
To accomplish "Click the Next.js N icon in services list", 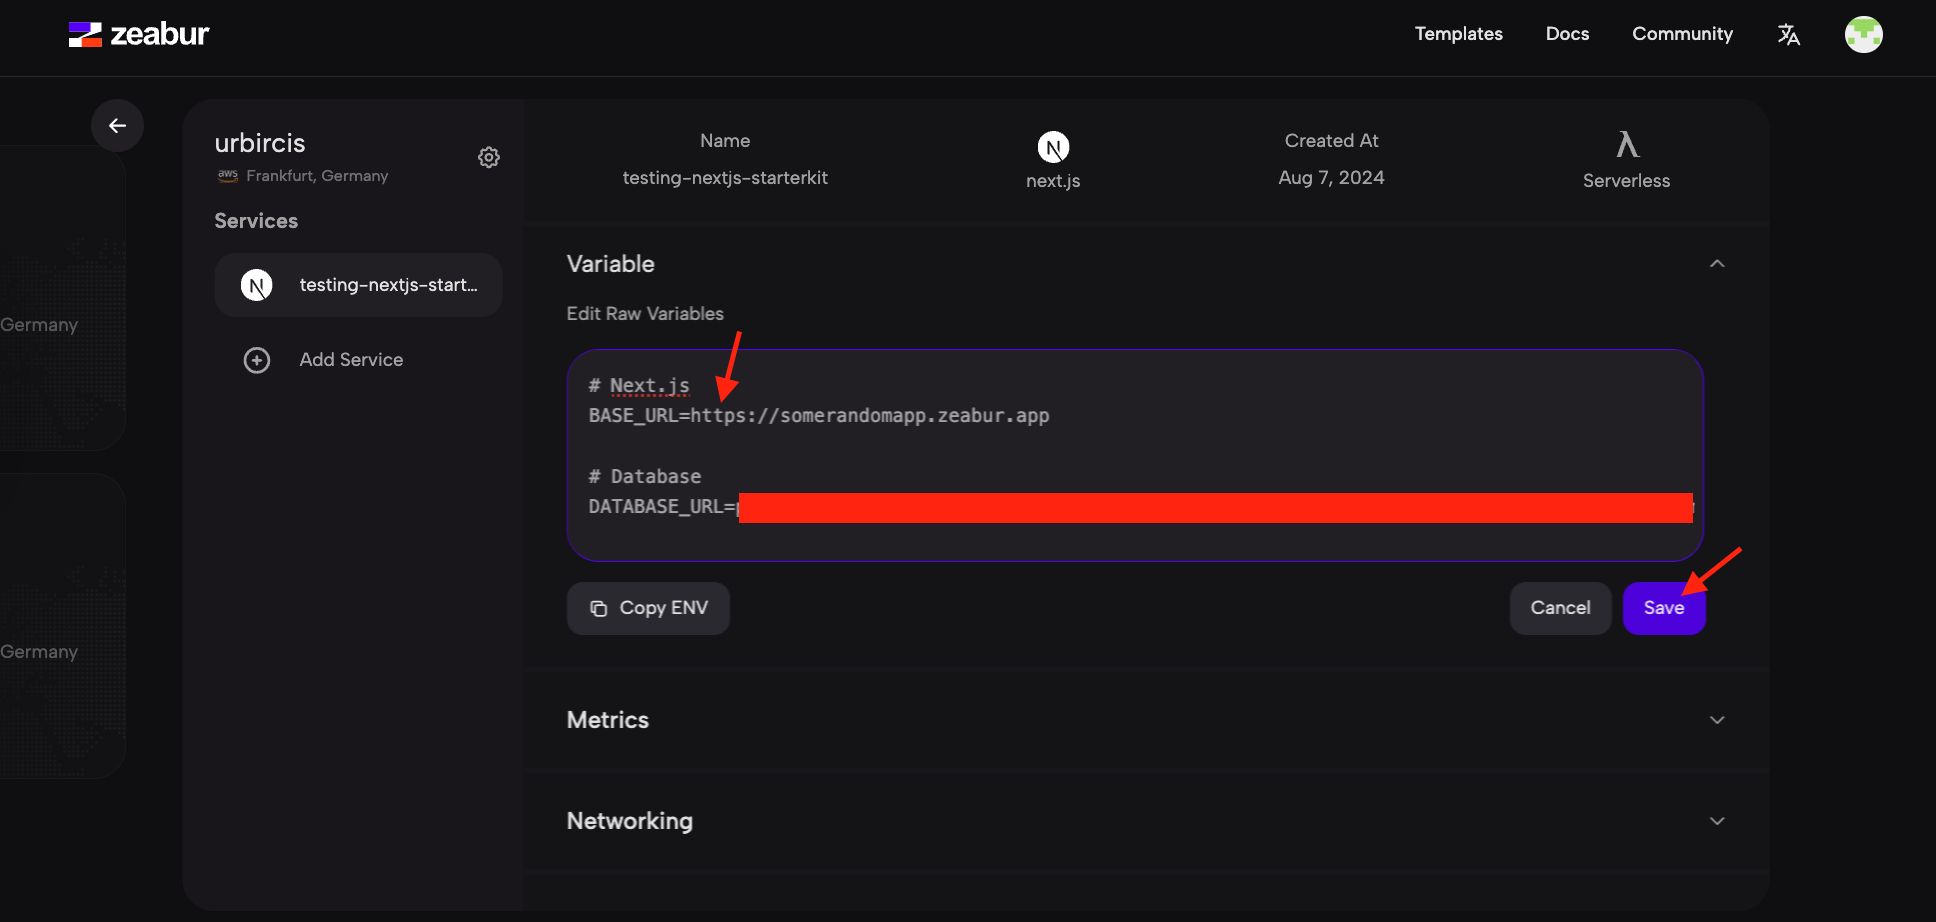I will click(257, 285).
